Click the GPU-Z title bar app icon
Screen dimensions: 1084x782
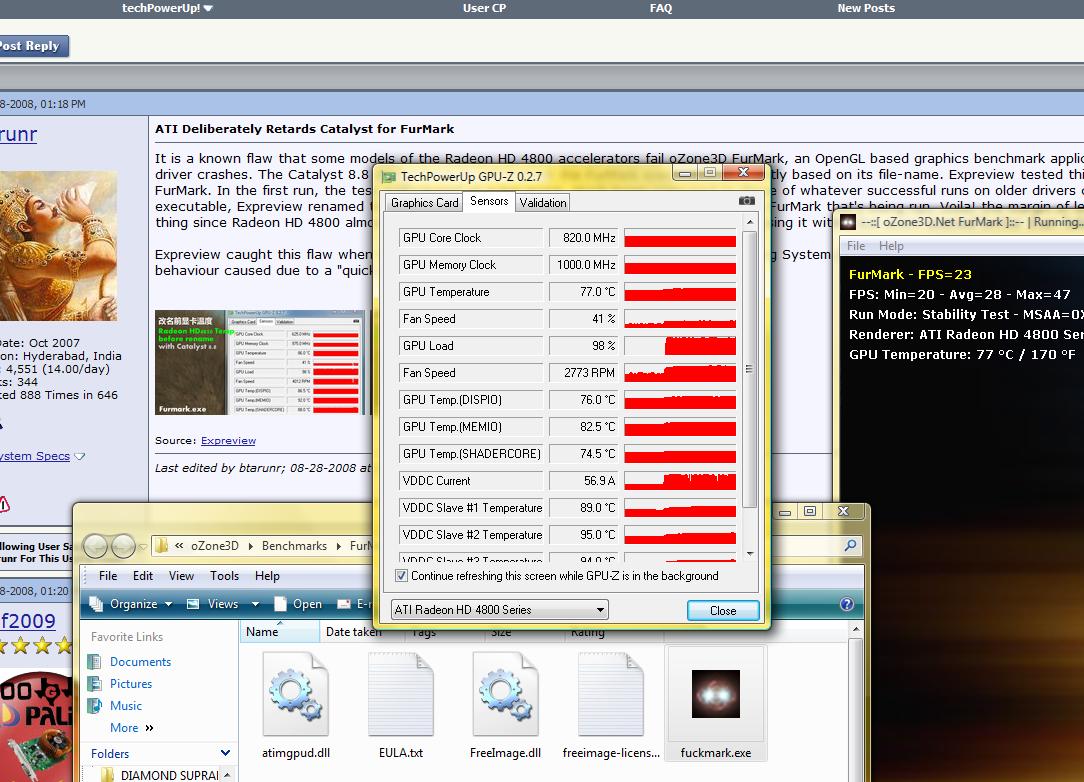click(389, 177)
